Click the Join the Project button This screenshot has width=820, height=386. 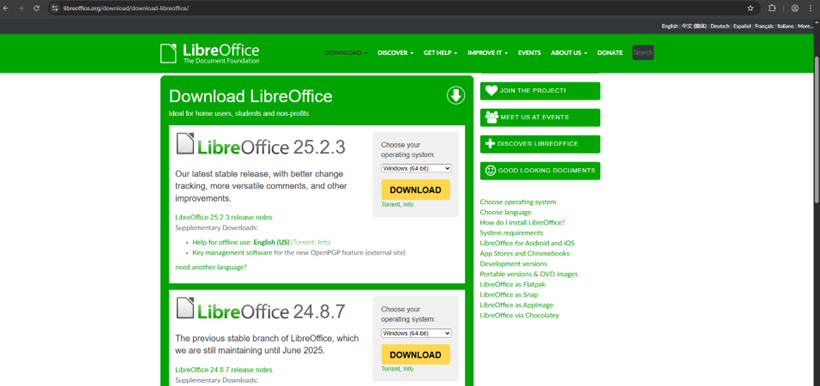(x=540, y=91)
